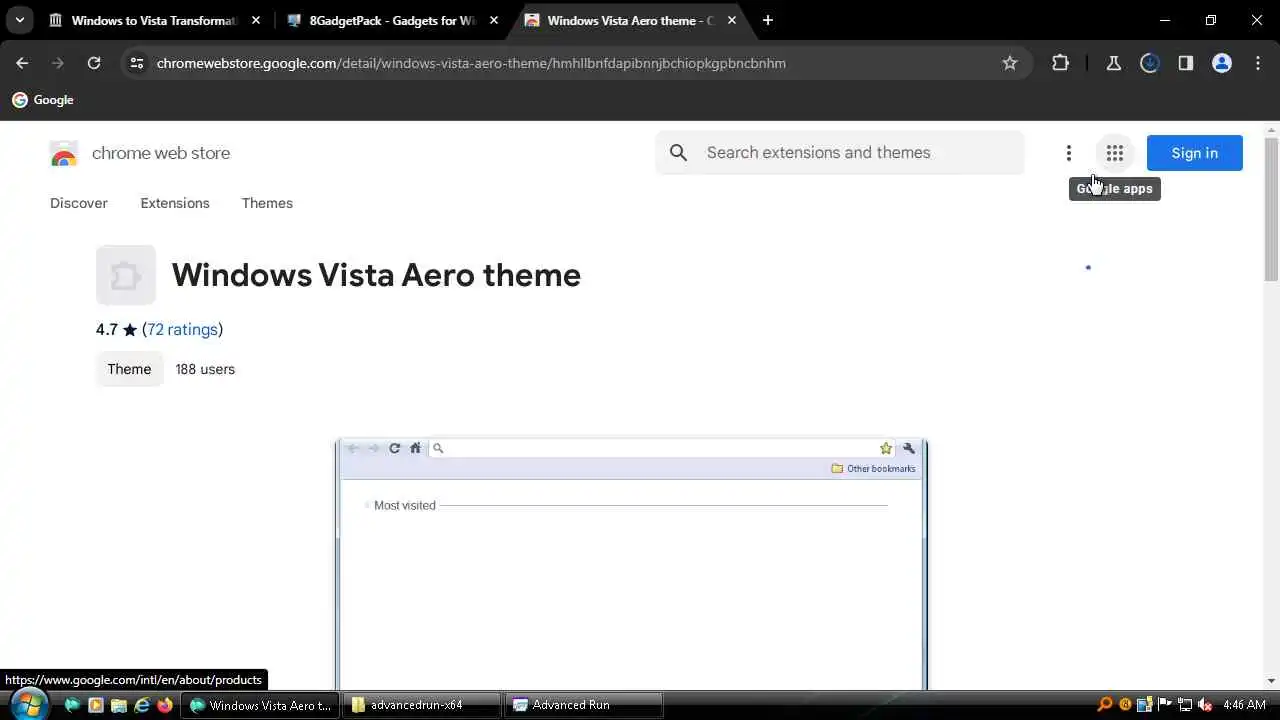1280x720 pixels.
Task: Show downloads via the download arrow icon
Action: coord(1150,63)
